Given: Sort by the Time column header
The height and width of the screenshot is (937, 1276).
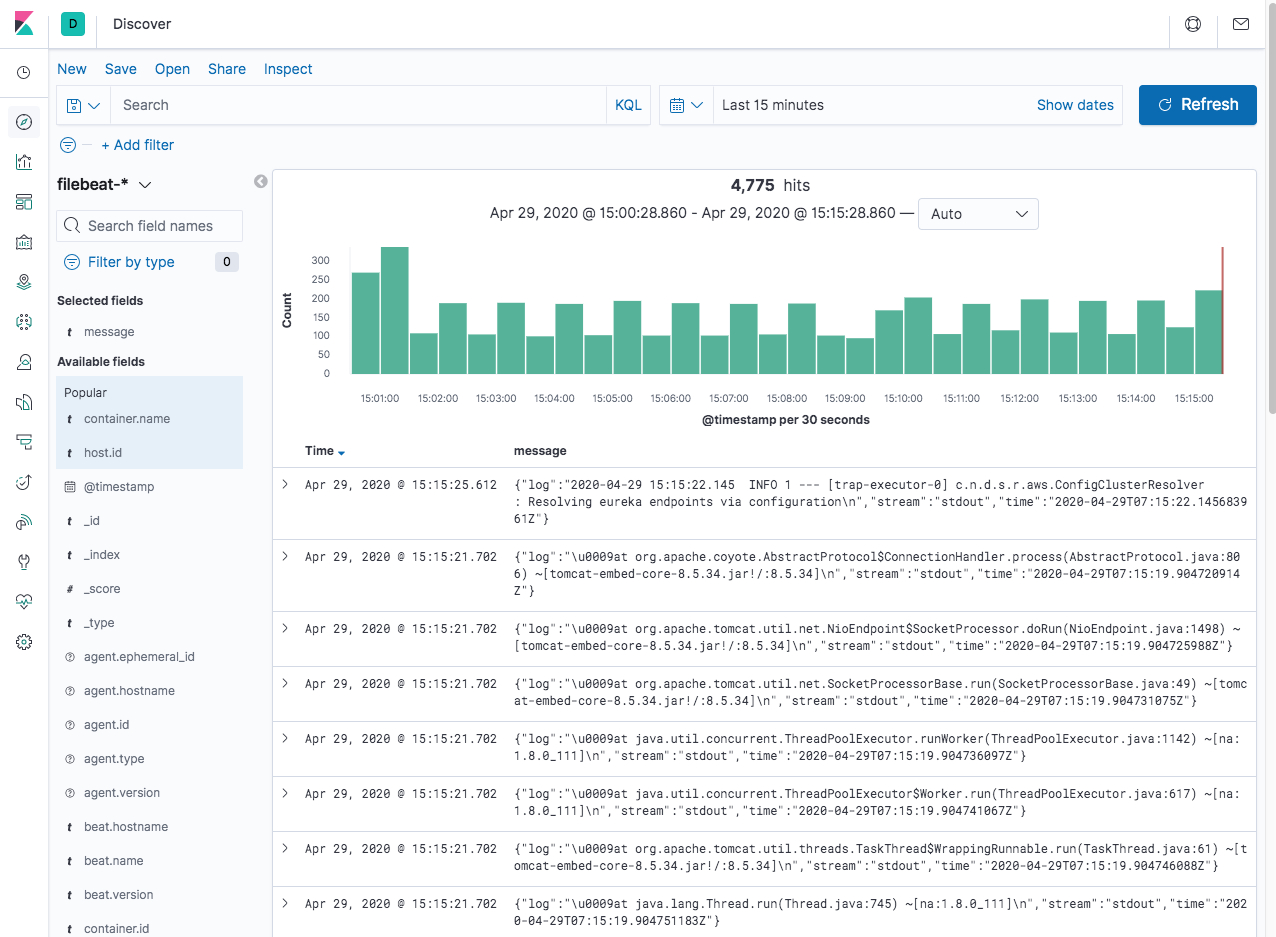Looking at the screenshot, I should [325, 451].
